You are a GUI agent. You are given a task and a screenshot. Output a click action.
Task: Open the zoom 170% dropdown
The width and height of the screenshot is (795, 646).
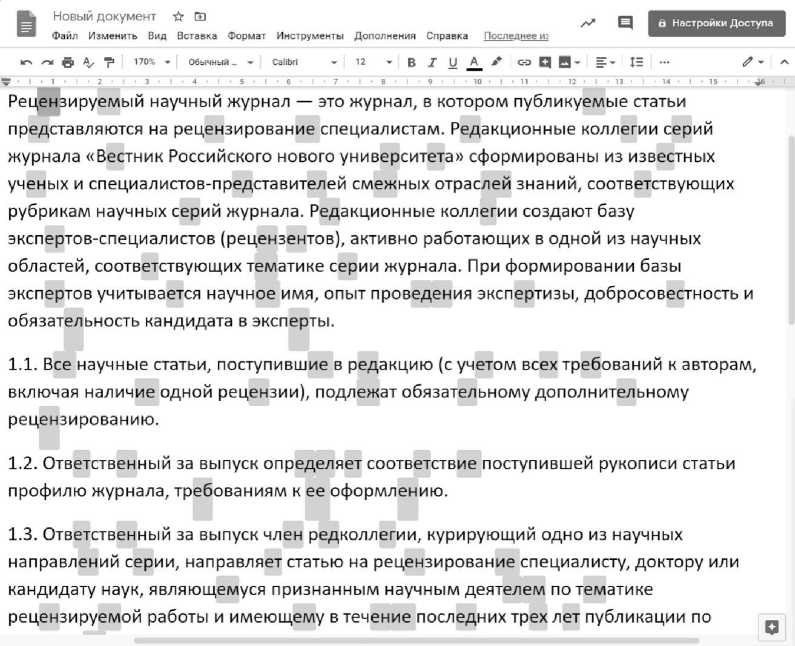151,62
